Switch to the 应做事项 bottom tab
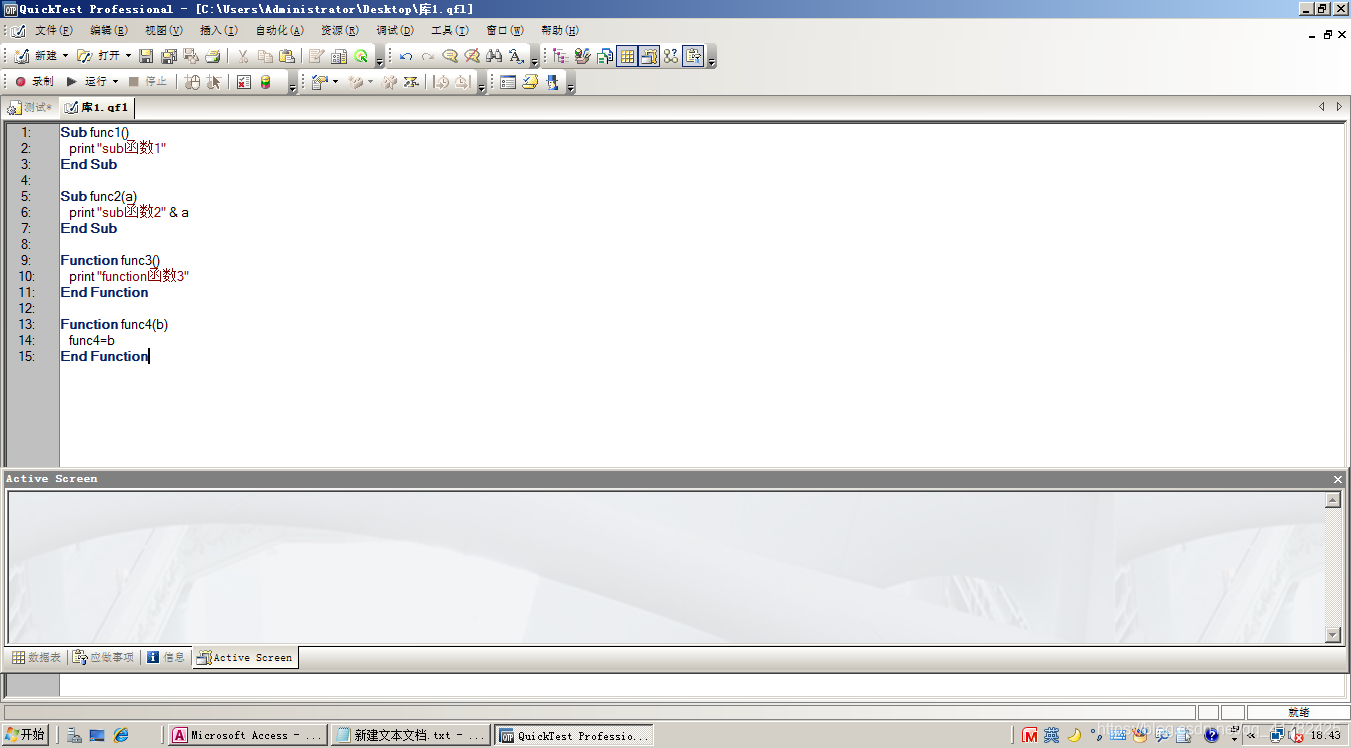1351x748 pixels. [103, 657]
